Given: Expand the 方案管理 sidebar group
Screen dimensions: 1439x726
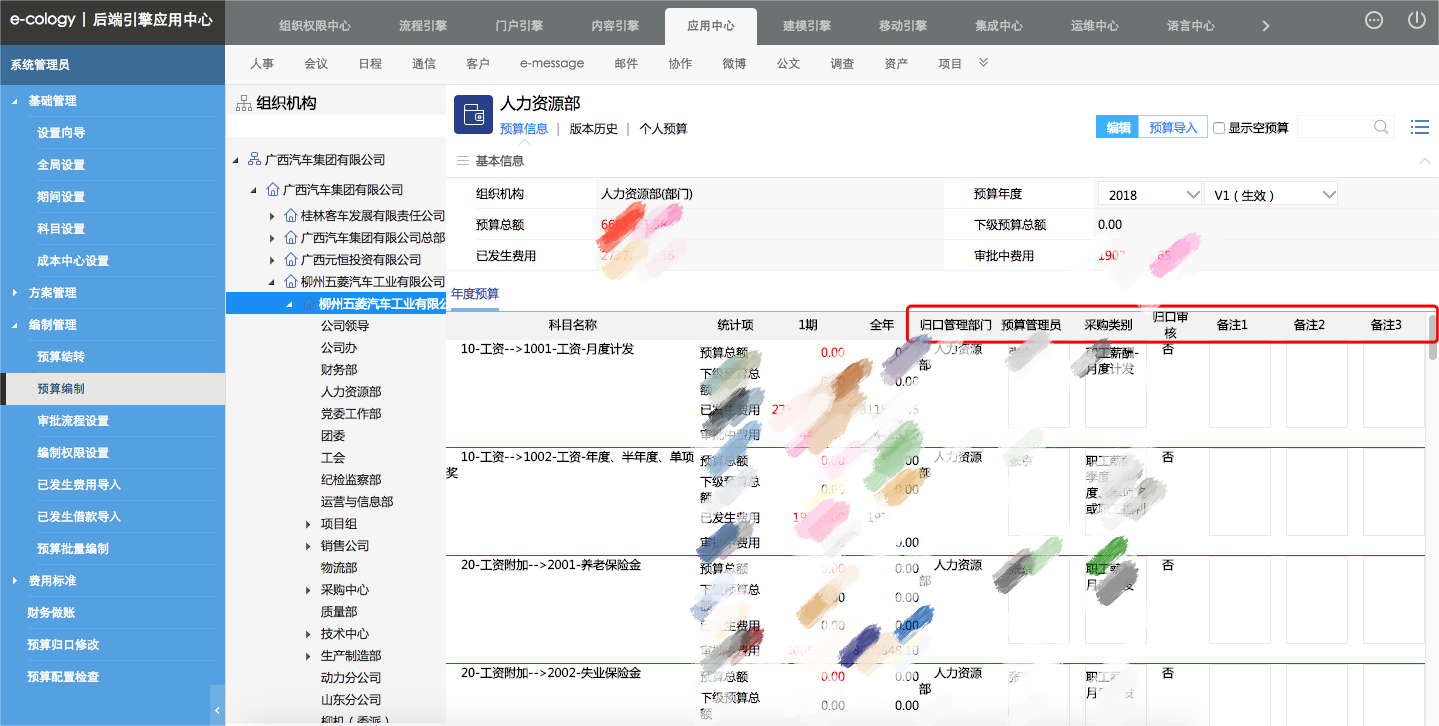Looking at the screenshot, I should click(x=14, y=293).
